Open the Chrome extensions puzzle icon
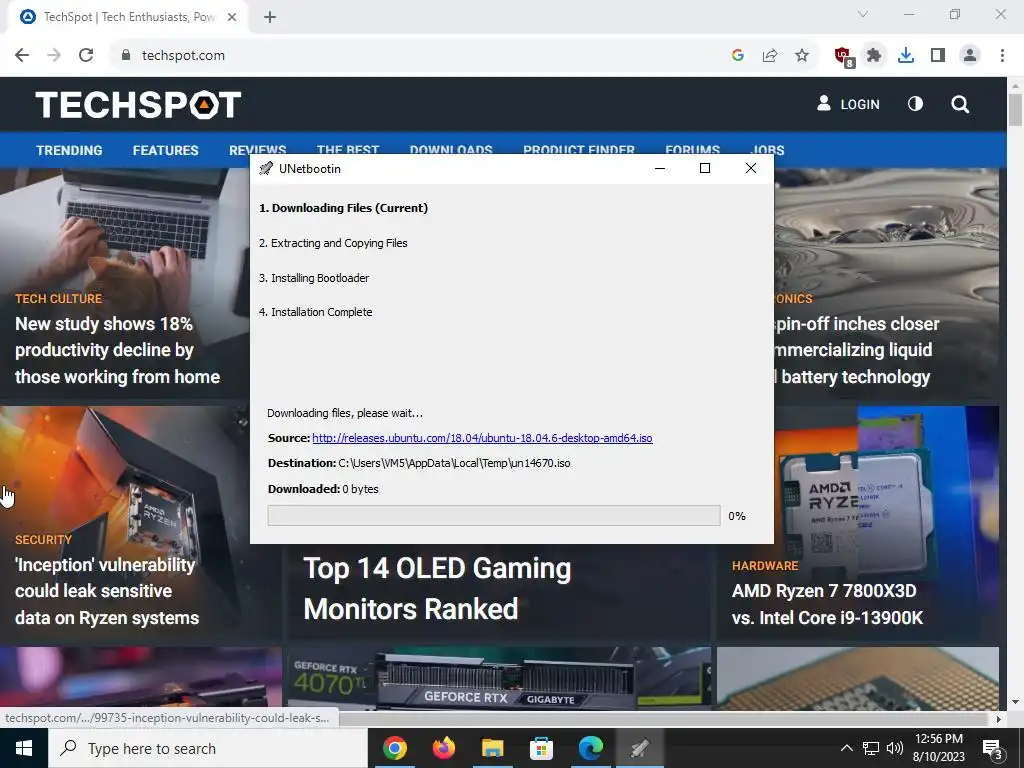 (x=874, y=56)
